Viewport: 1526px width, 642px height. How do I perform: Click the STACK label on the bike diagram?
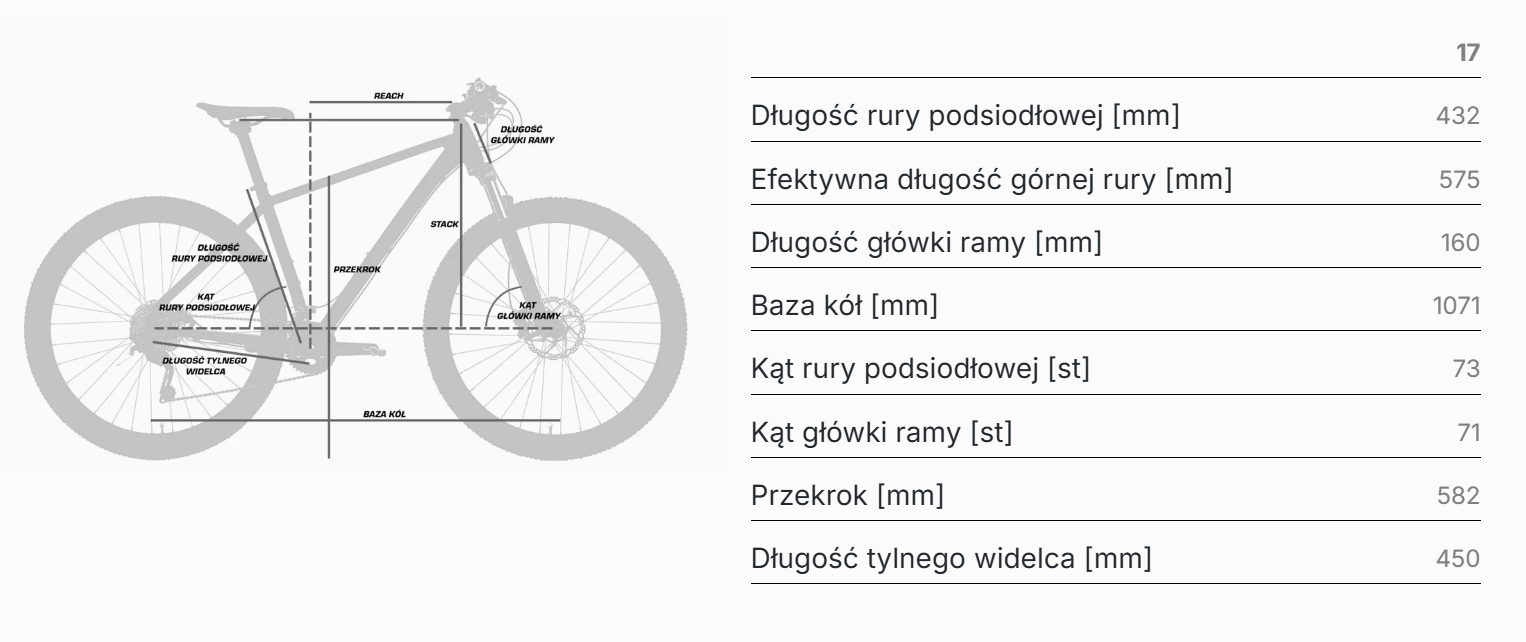pyautogui.click(x=444, y=224)
